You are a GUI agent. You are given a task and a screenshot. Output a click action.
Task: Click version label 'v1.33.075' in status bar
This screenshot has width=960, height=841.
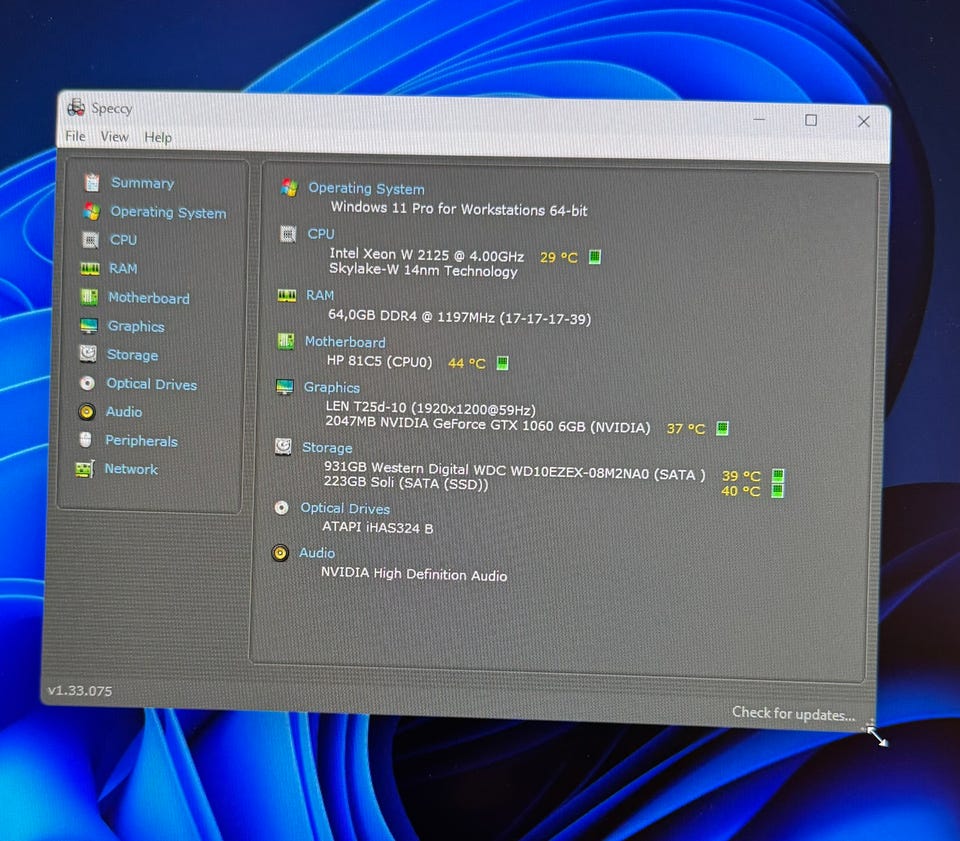80,691
